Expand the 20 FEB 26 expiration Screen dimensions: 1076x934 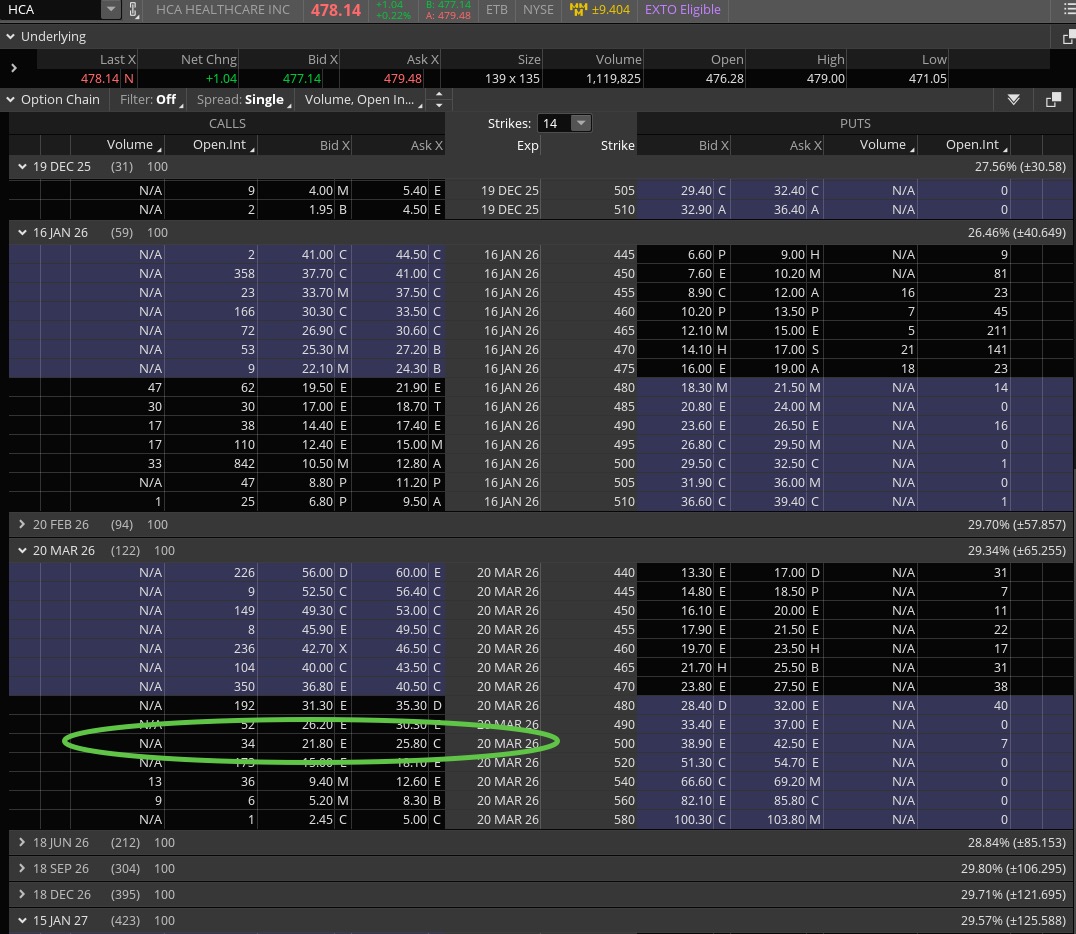23,524
